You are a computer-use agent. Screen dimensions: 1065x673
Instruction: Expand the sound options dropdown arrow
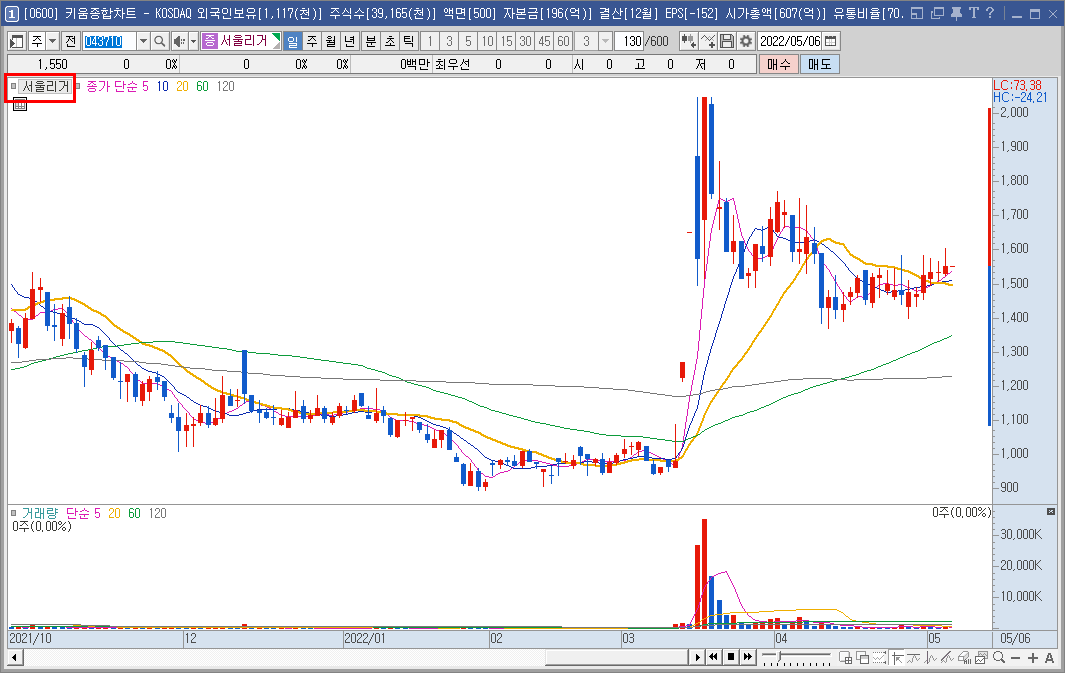193,41
